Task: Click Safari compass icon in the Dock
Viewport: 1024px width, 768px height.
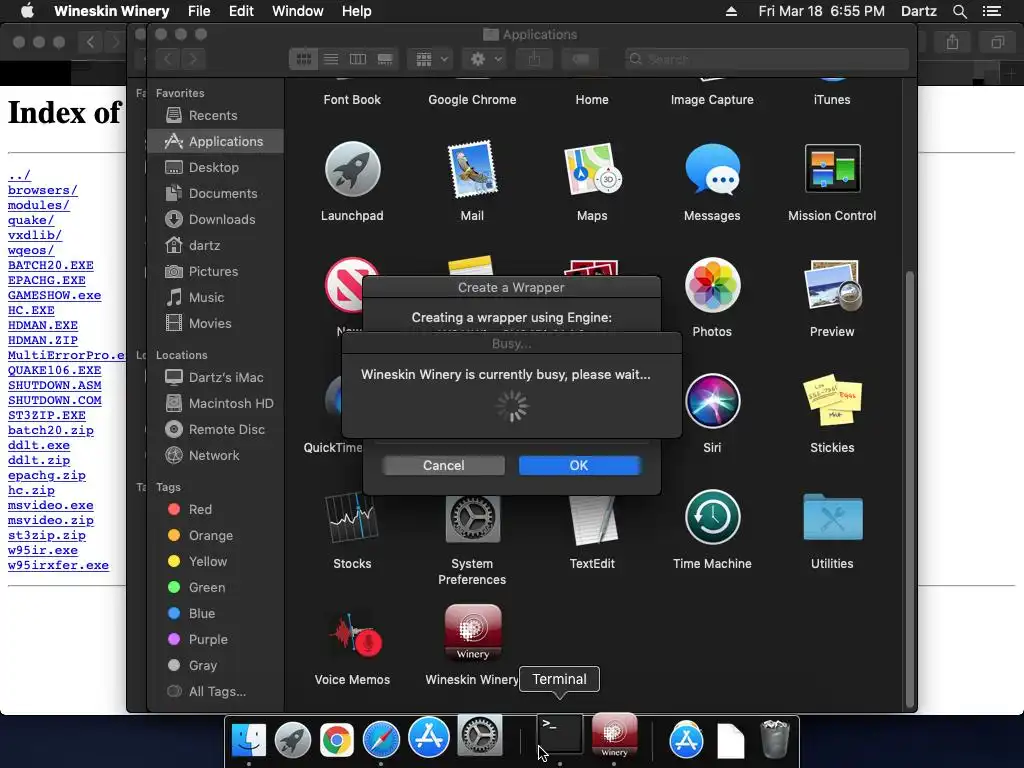Action: [x=381, y=740]
